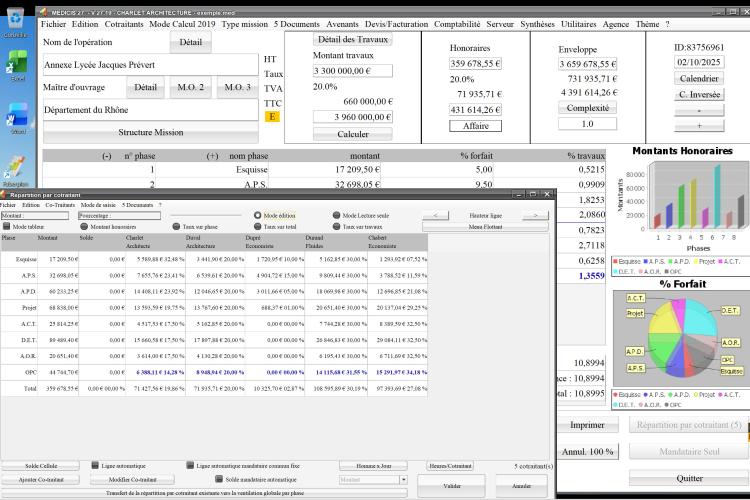The width and height of the screenshot is (750, 500).
Task: Click Détail des Travaux button
Action: pyautogui.click(x=353, y=39)
